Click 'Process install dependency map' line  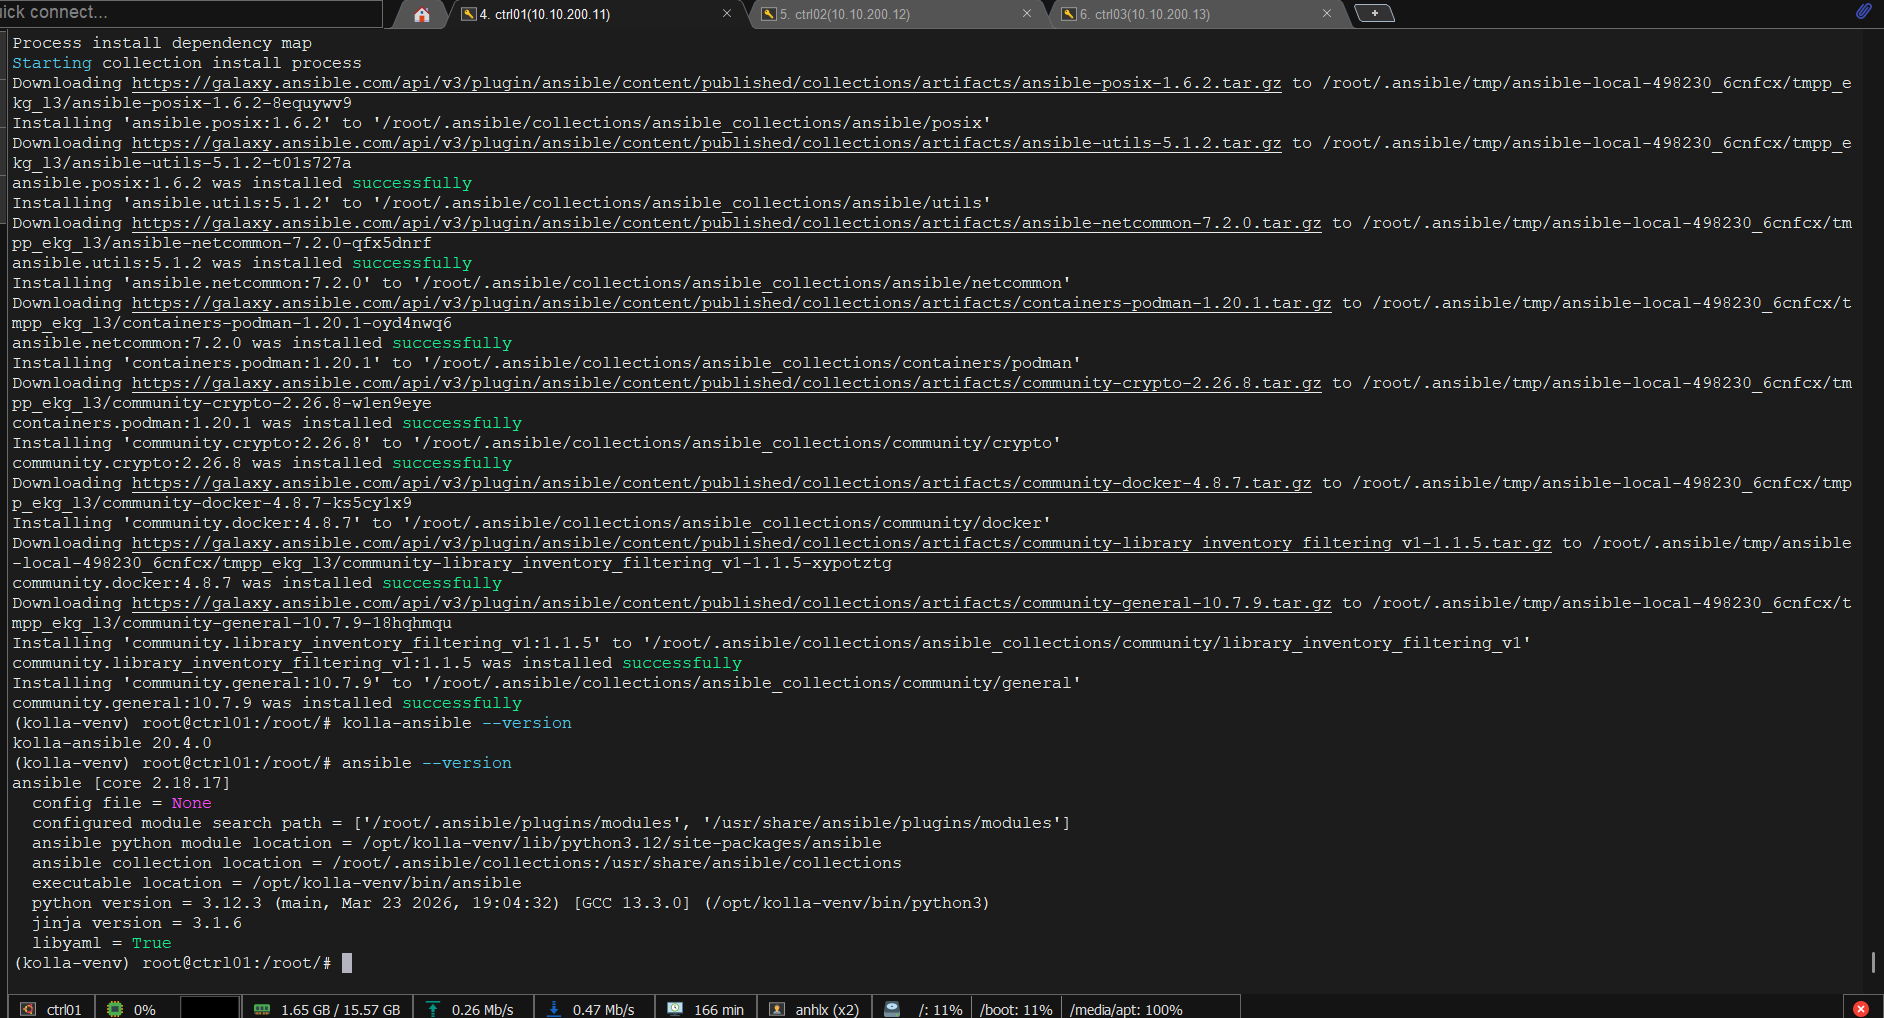(162, 43)
